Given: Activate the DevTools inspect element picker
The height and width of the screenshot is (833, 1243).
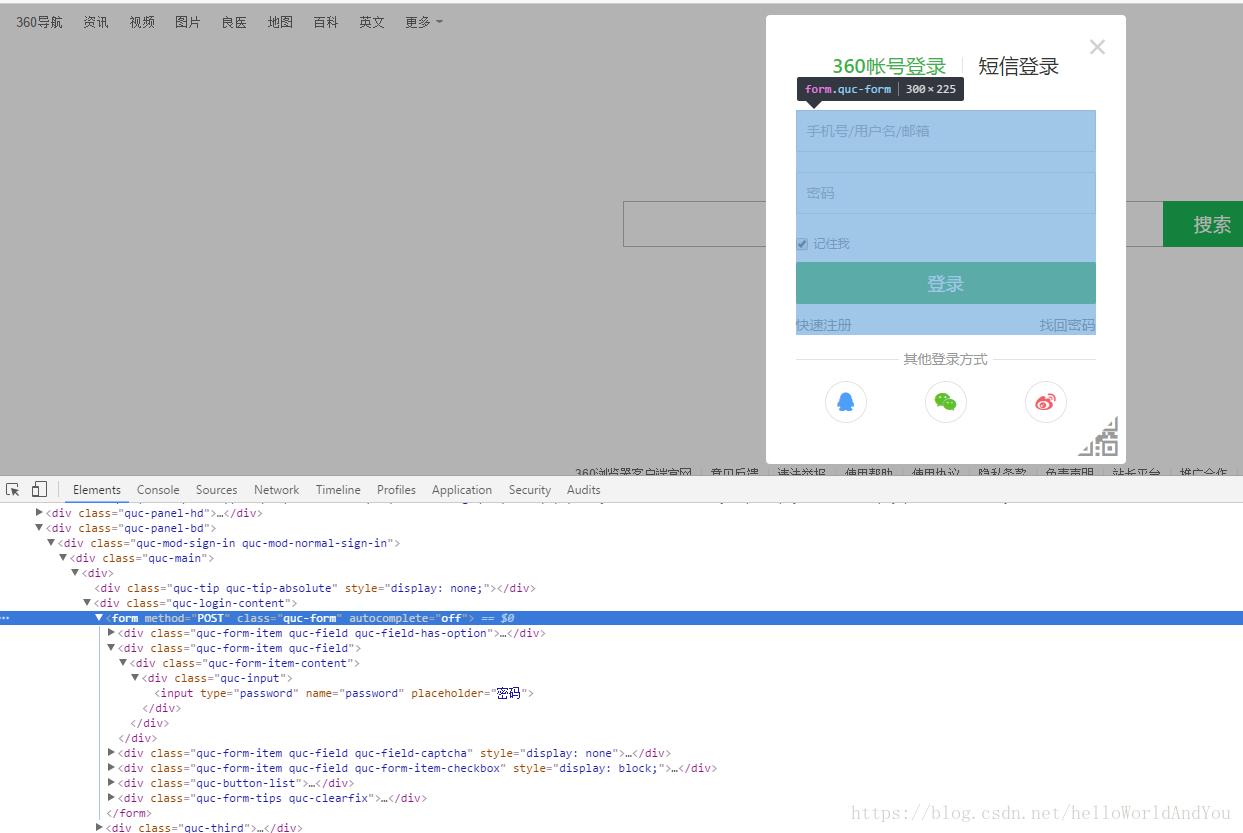Looking at the screenshot, I should click(x=13, y=489).
